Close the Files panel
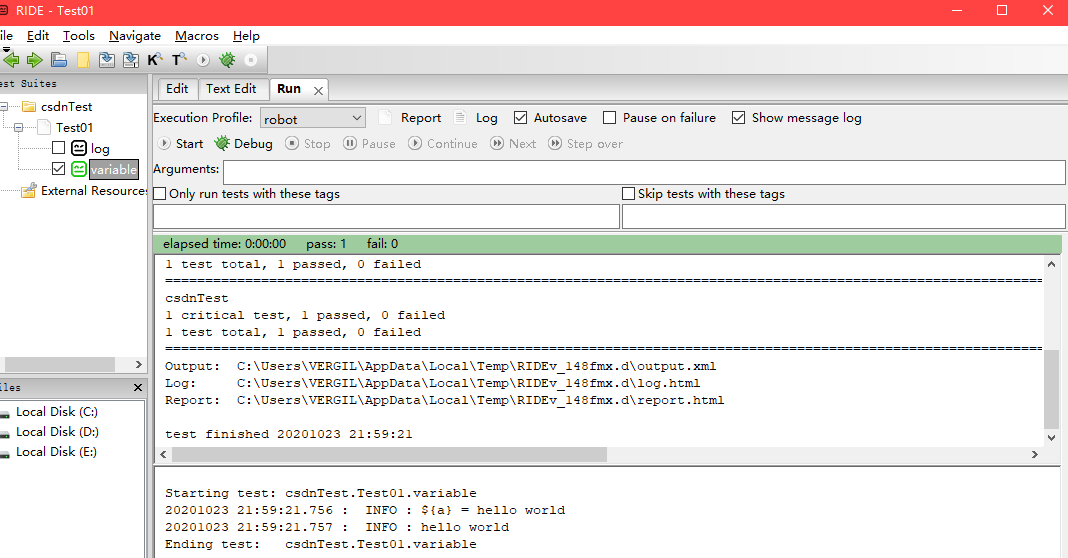 138,387
